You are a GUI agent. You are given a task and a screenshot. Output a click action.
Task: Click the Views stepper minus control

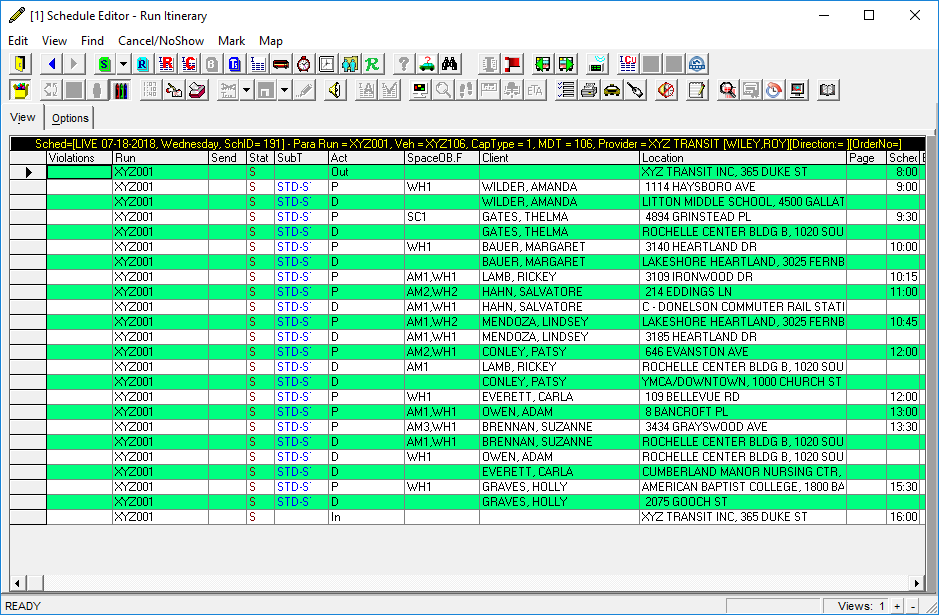(914, 605)
